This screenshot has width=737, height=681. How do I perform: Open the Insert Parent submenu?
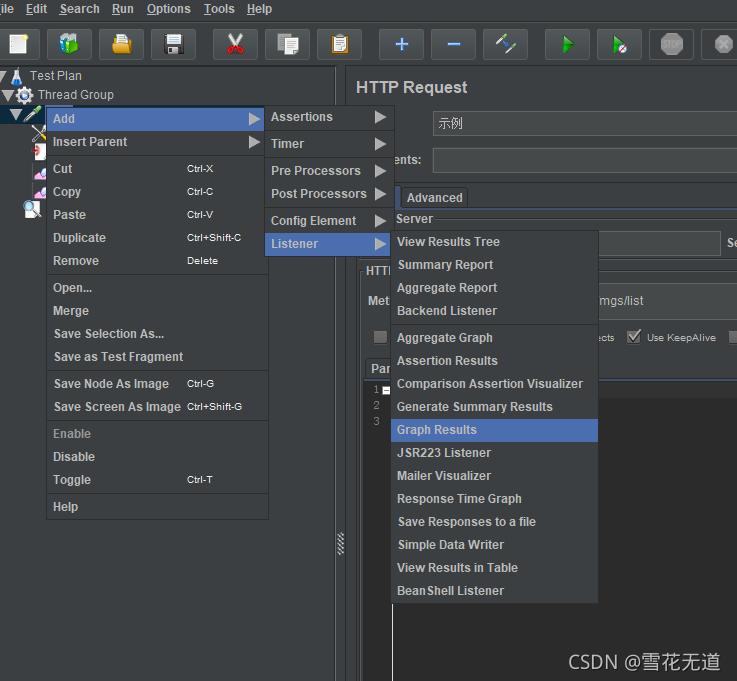(x=156, y=142)
